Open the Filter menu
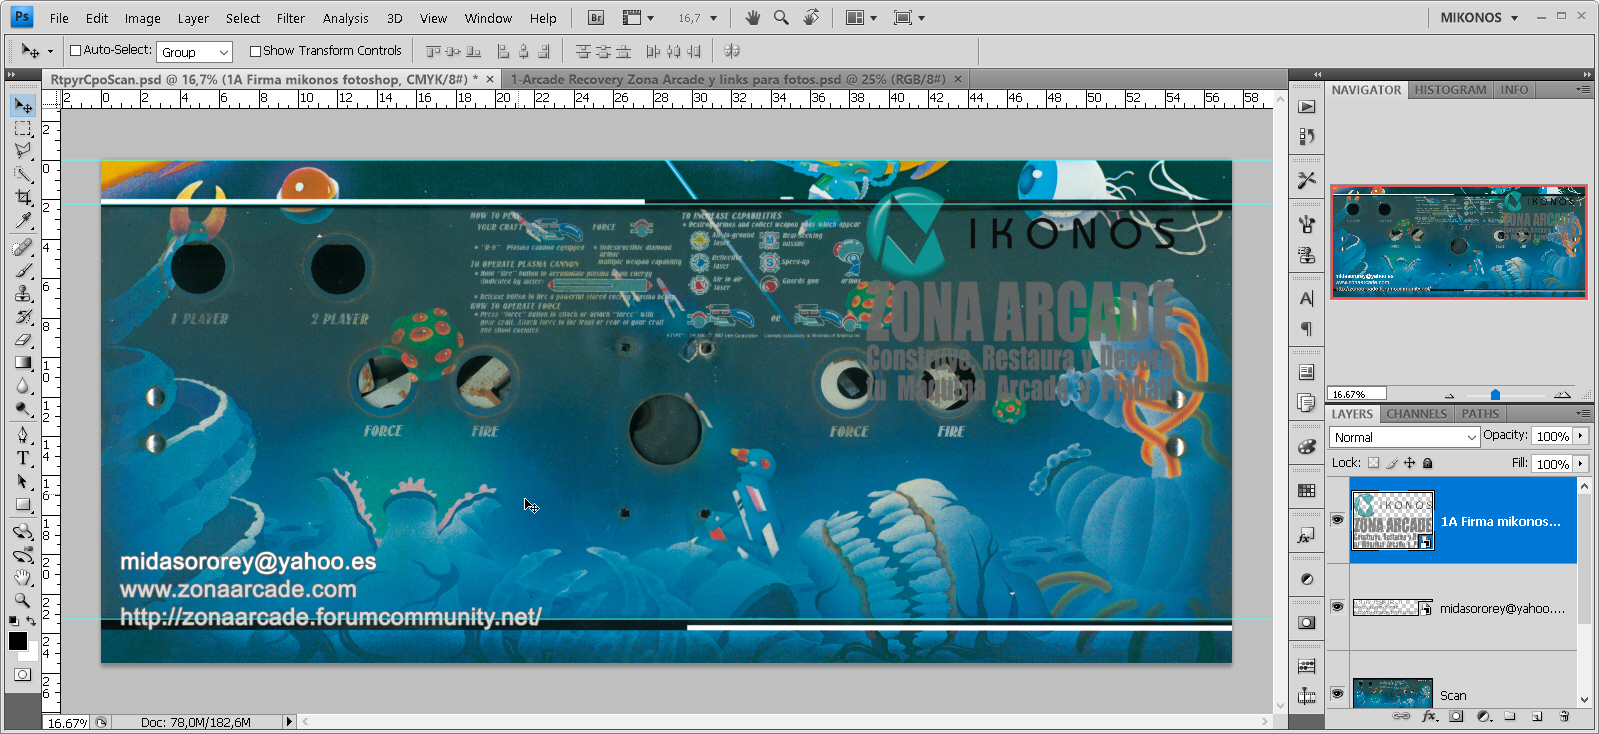1599x734 pixels. pos(290,18)
